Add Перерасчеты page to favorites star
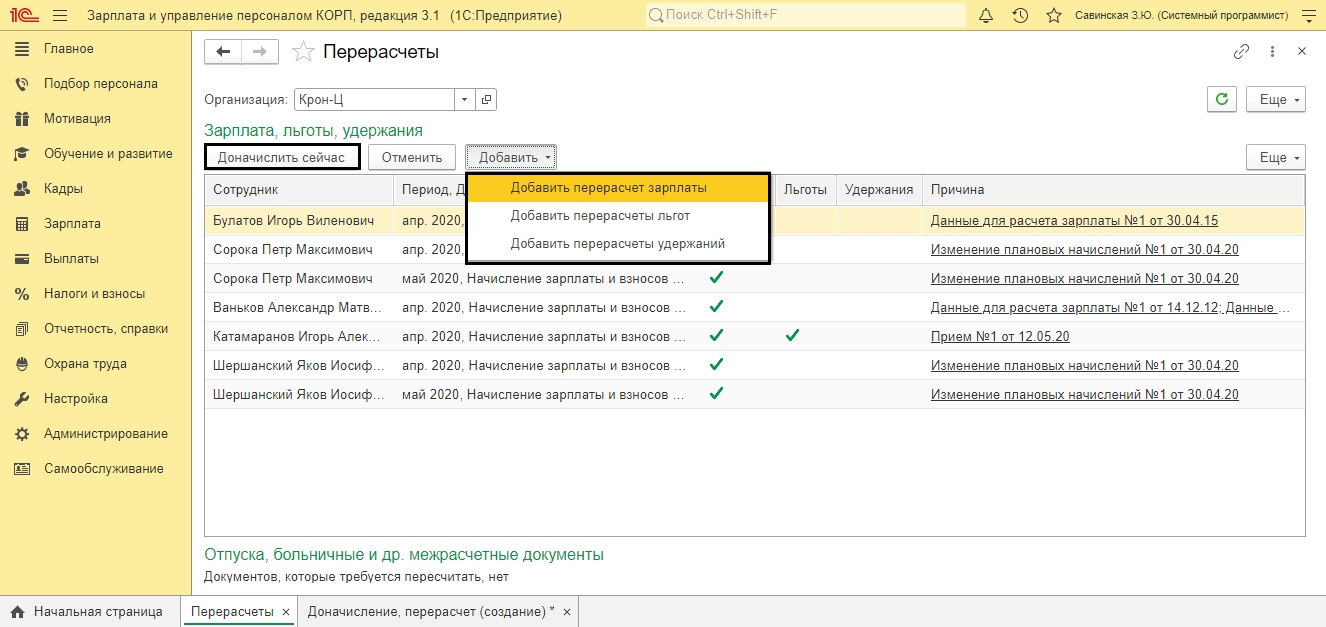The image size is (1326, 627). point(306,52)
